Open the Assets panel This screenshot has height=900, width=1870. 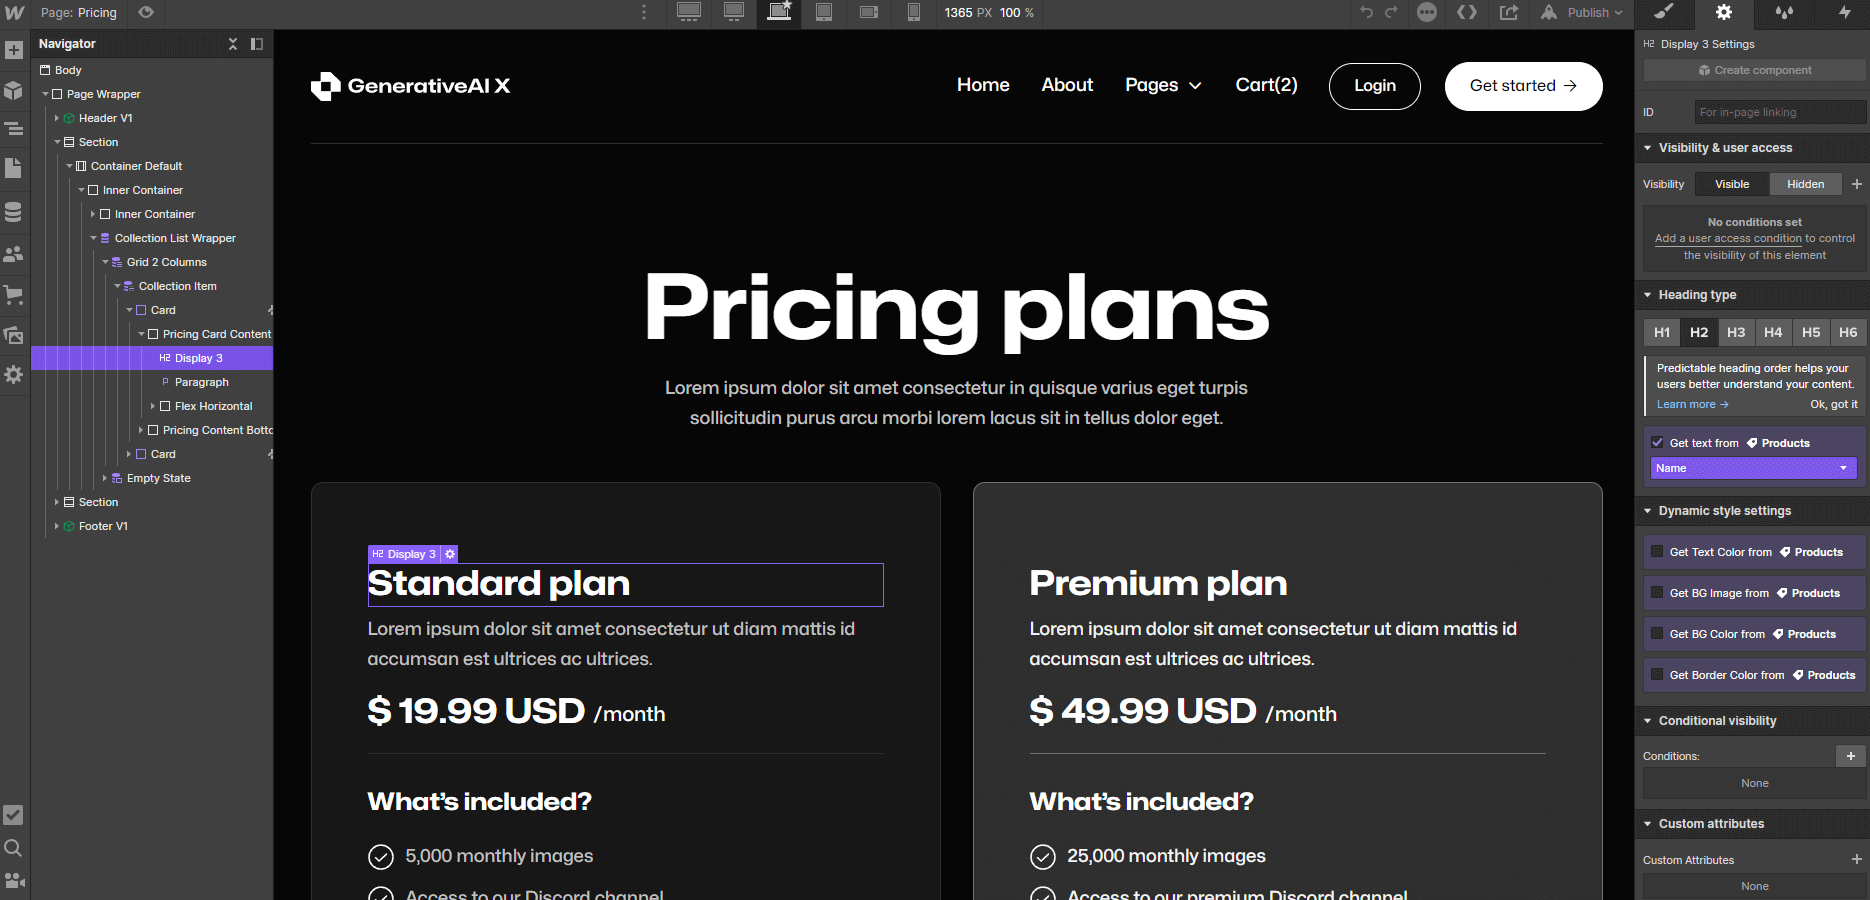coord(15,334)
